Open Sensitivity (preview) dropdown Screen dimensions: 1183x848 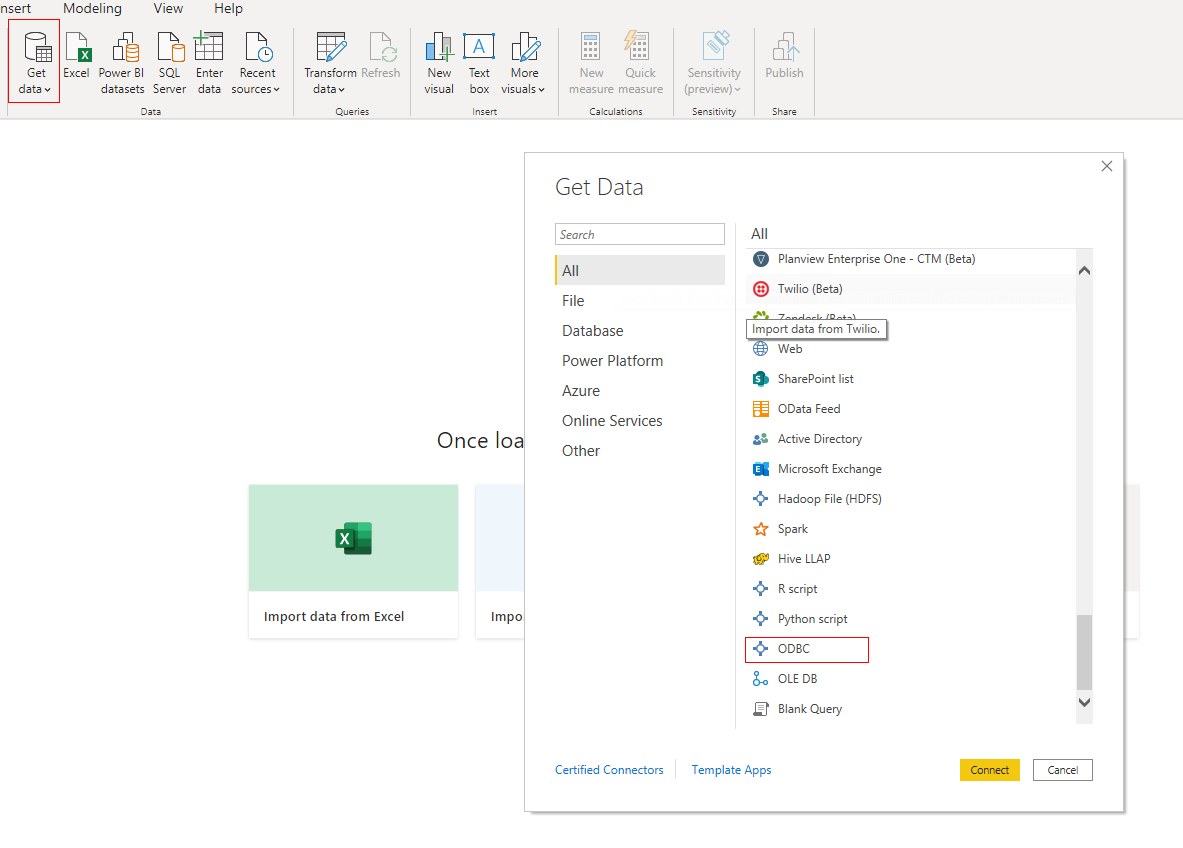(714, 63)
